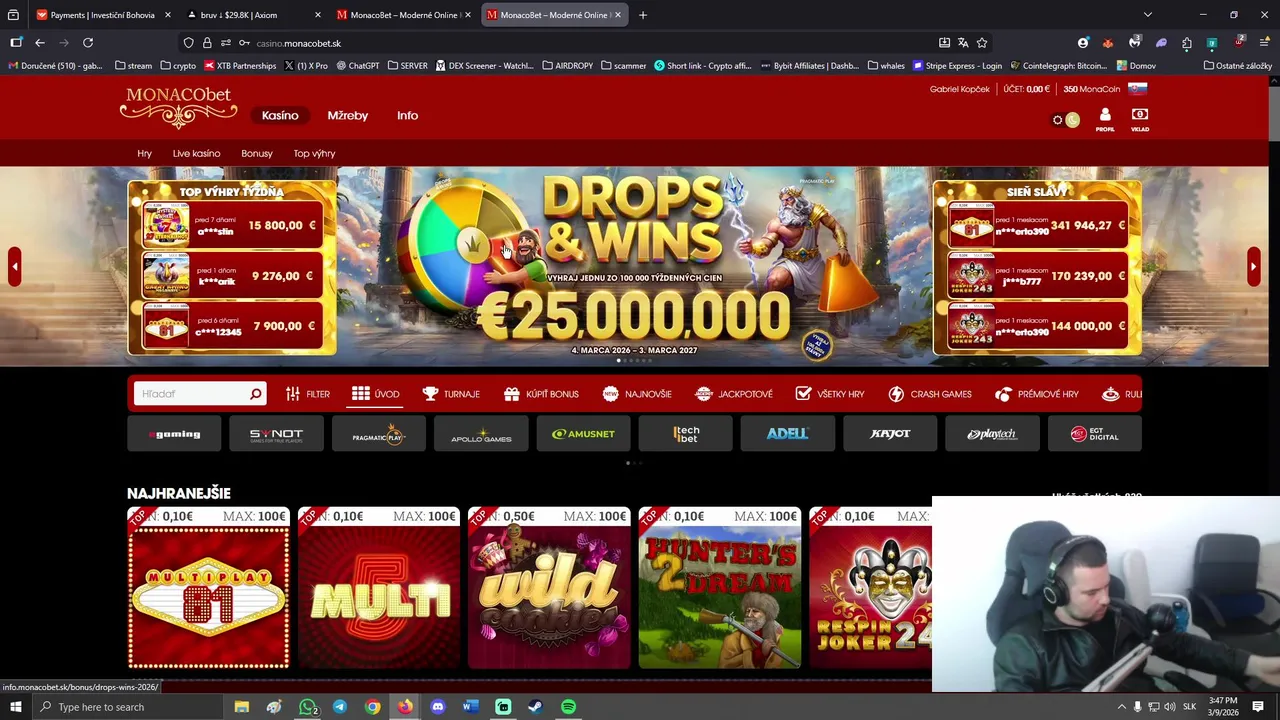Filter by Adell provider logo
This screenshot has height=720, width=1280.
click(x=788, y=434)
